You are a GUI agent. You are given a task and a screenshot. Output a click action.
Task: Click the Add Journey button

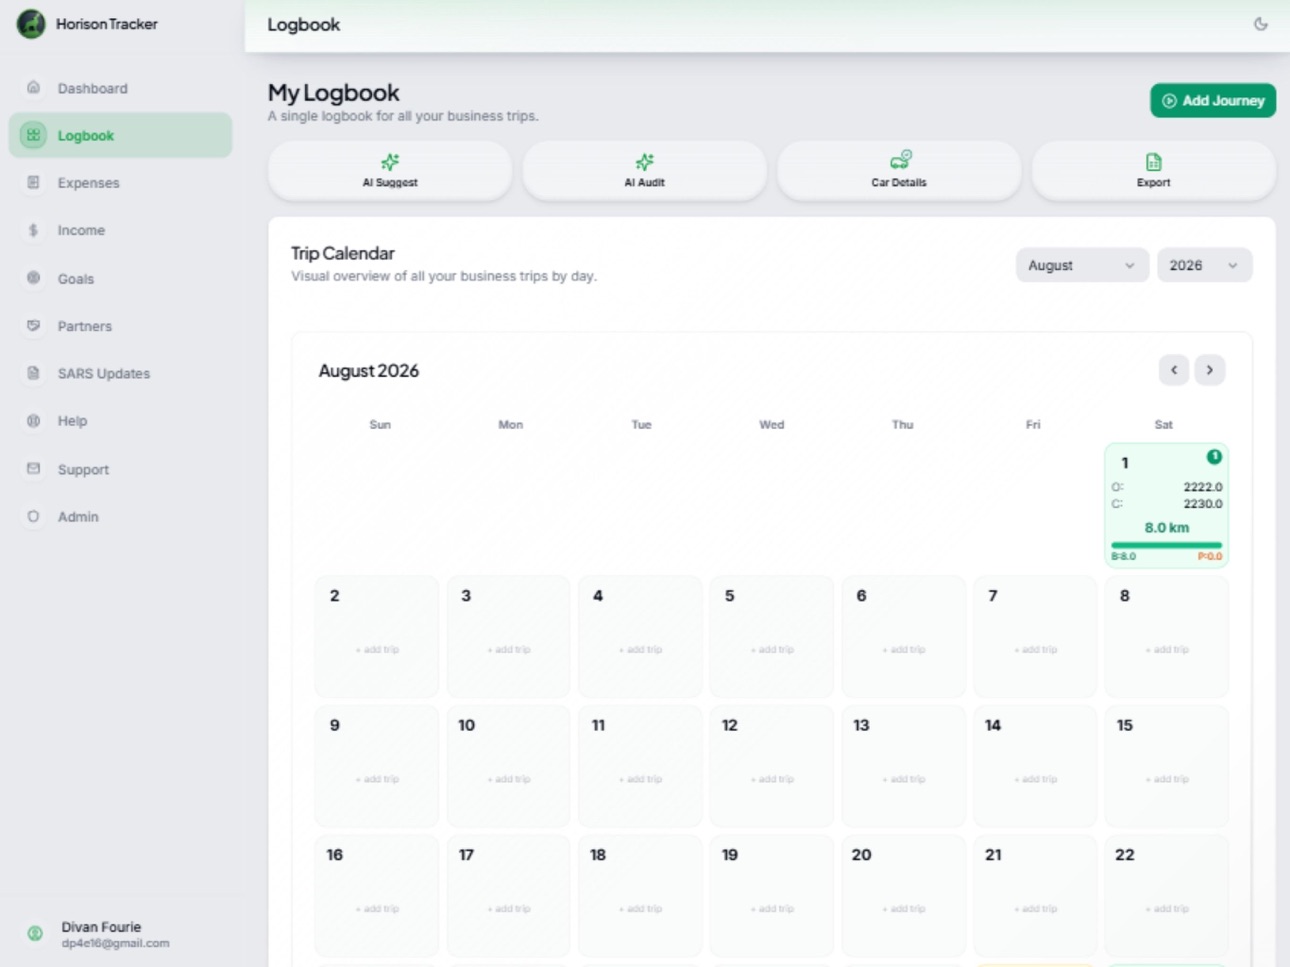[1213, 100]
